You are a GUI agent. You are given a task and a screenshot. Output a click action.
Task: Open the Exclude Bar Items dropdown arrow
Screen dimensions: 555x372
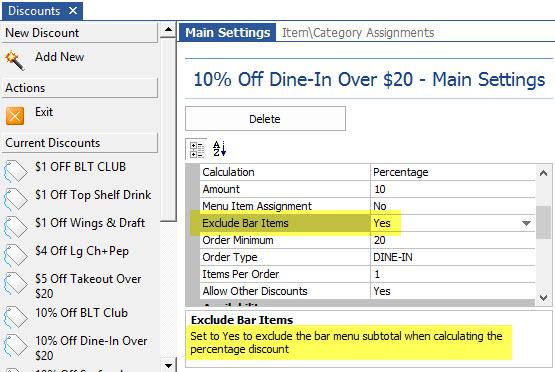[x=526, y=223]
